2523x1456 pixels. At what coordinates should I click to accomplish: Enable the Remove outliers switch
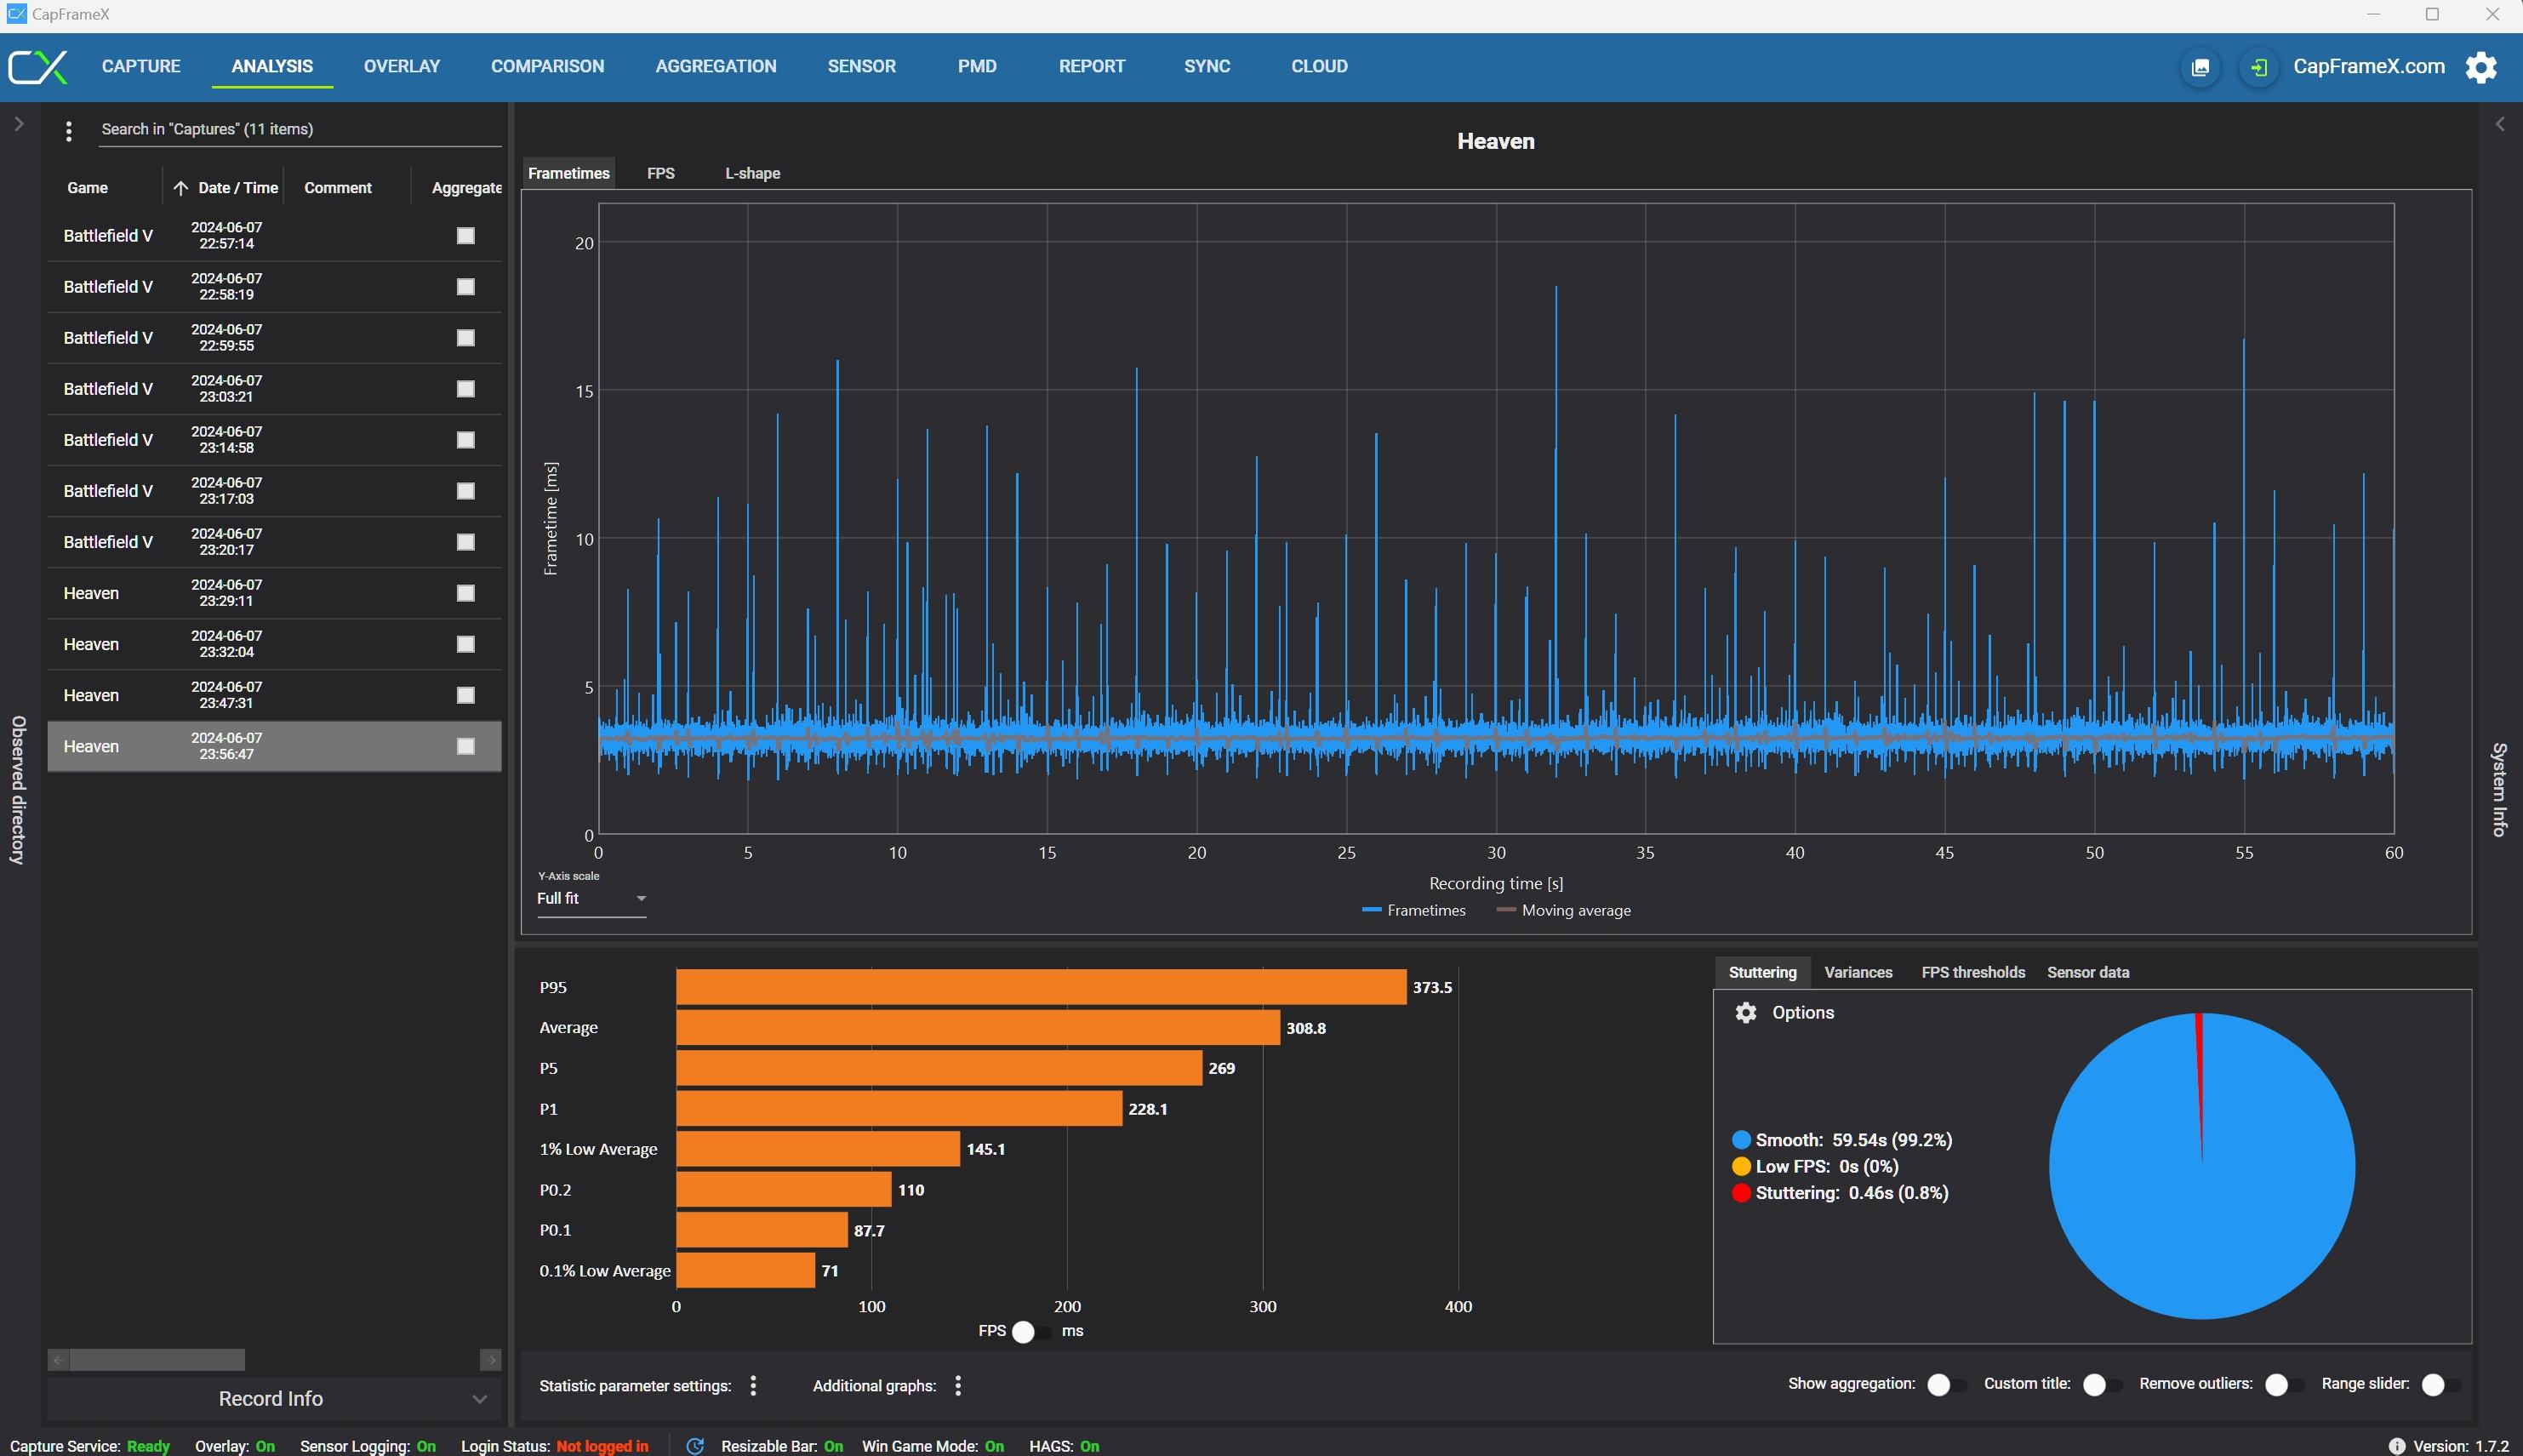[x=2283, y=1384]
